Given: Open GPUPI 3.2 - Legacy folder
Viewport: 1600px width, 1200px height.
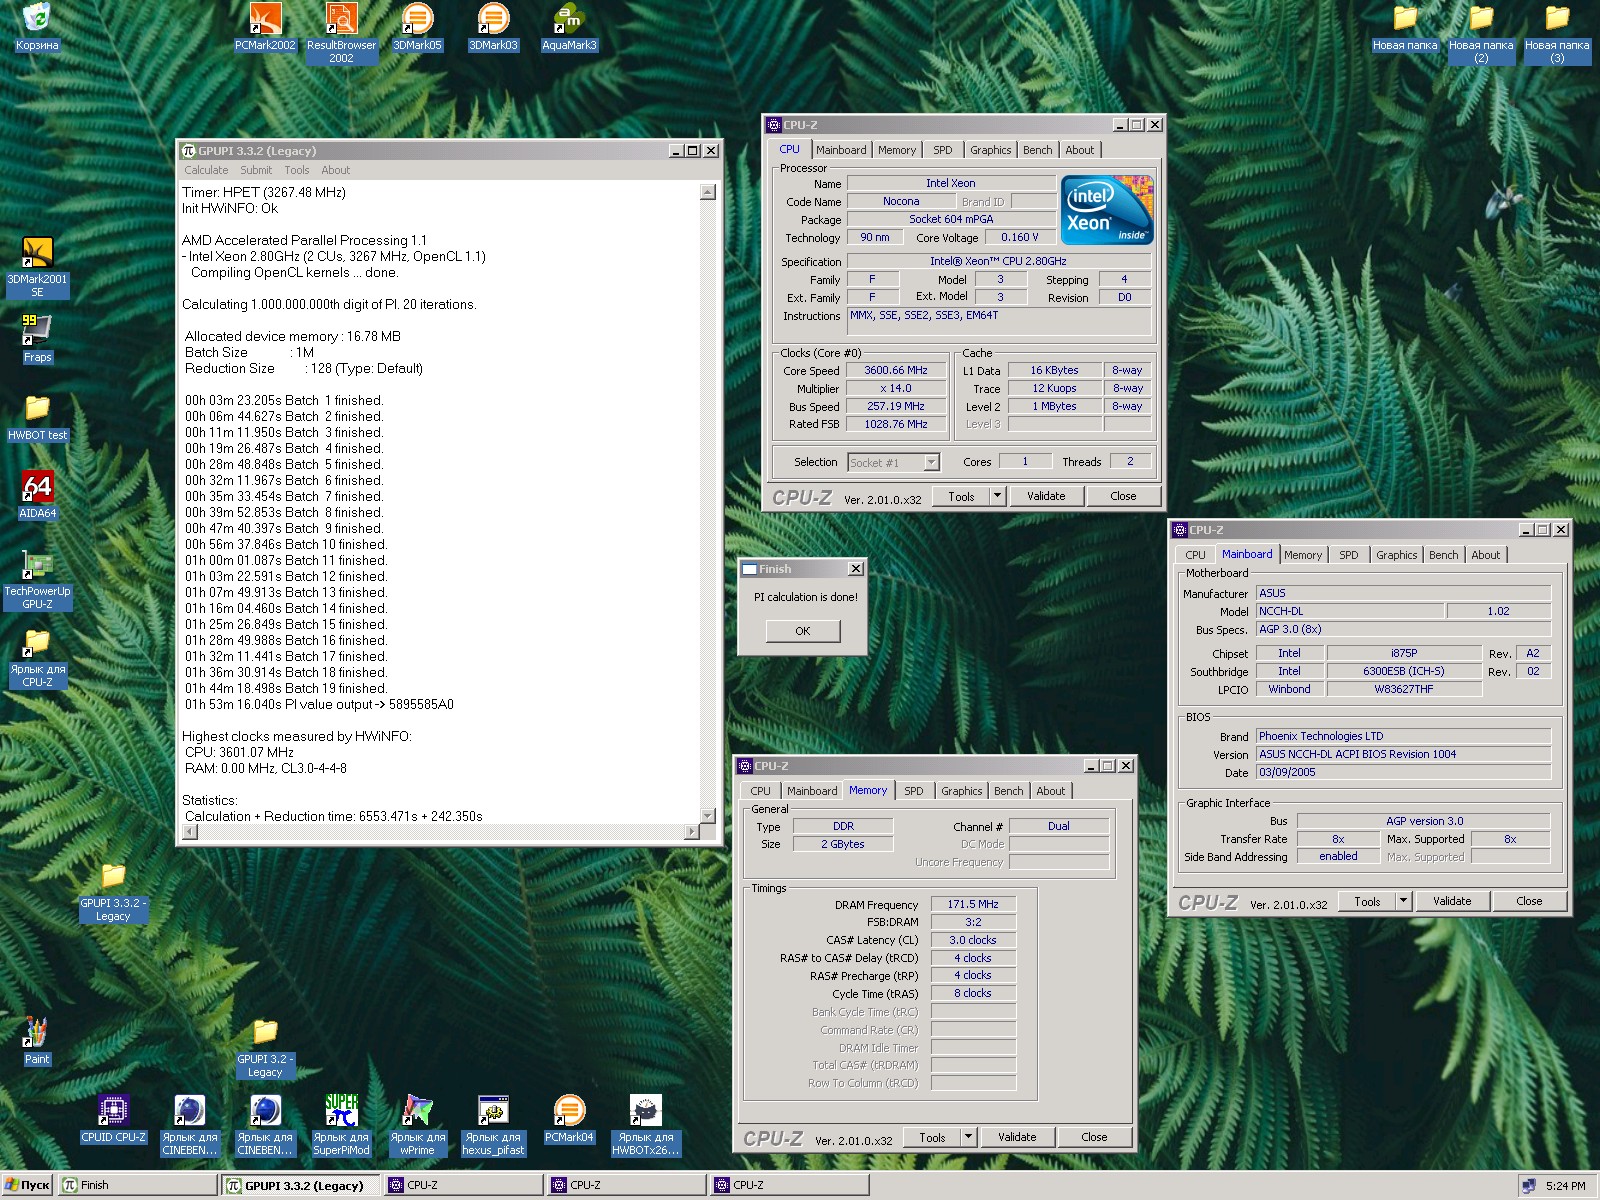Looking at the screenshot, I should pyautogui.click(x=265, y=1046).
